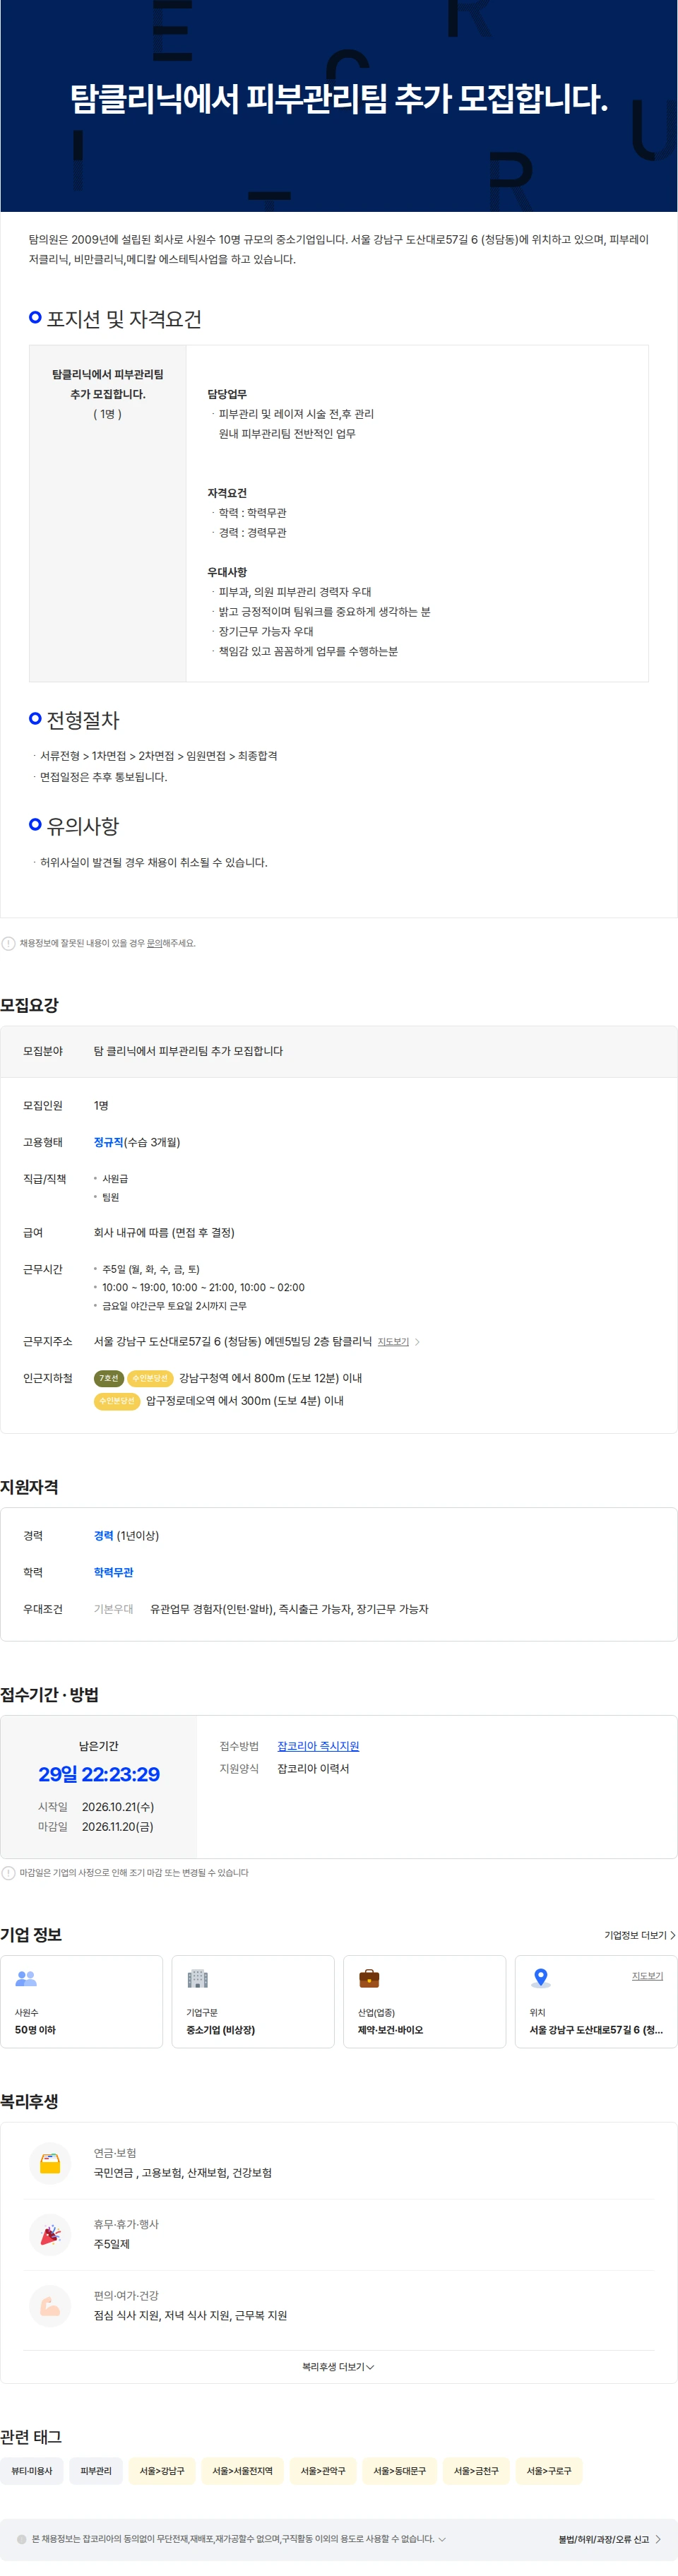
Task: Click the 기업구분 중소기업 (비상장) card
Action: pyautogui.click(x=253, y=2002)
